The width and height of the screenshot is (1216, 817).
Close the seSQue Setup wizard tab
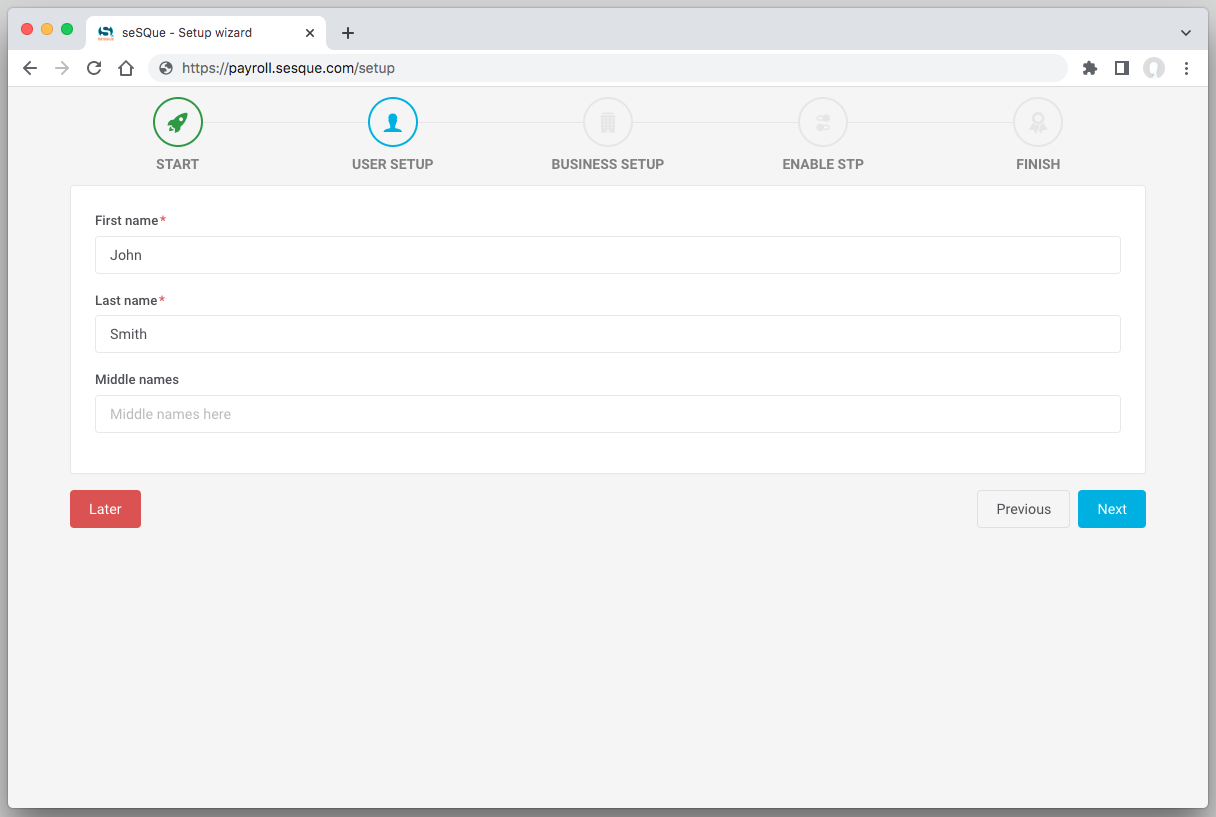[310, 33]
